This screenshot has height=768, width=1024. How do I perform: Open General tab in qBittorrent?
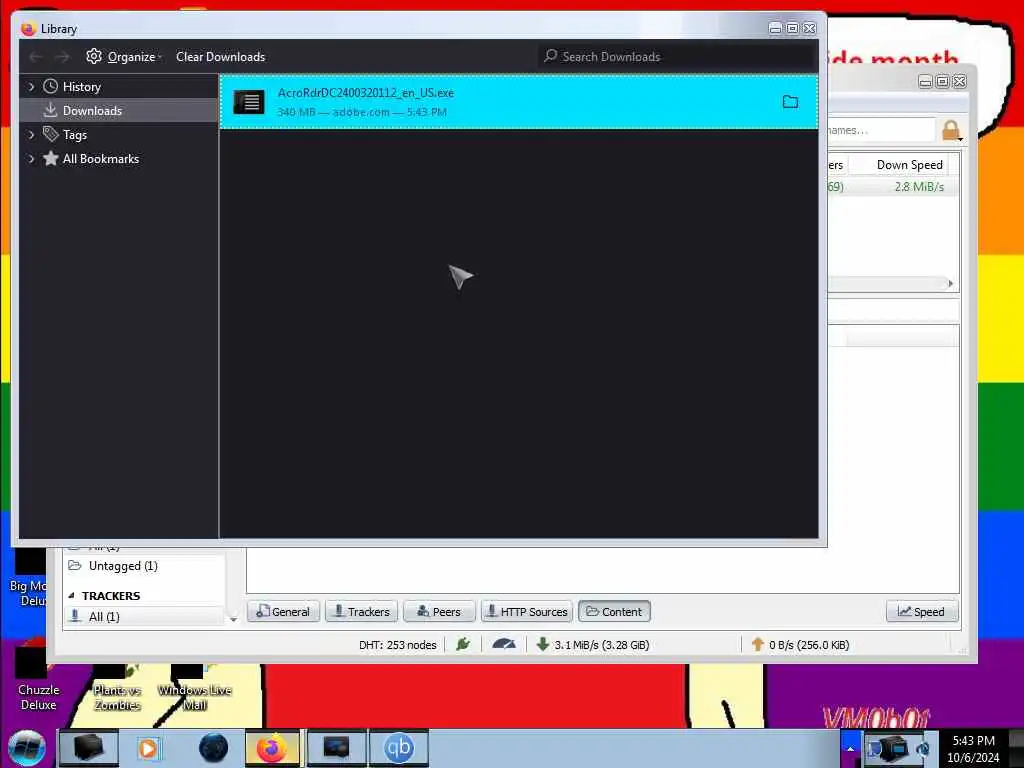pyautogui.click(x=283, y=611)
